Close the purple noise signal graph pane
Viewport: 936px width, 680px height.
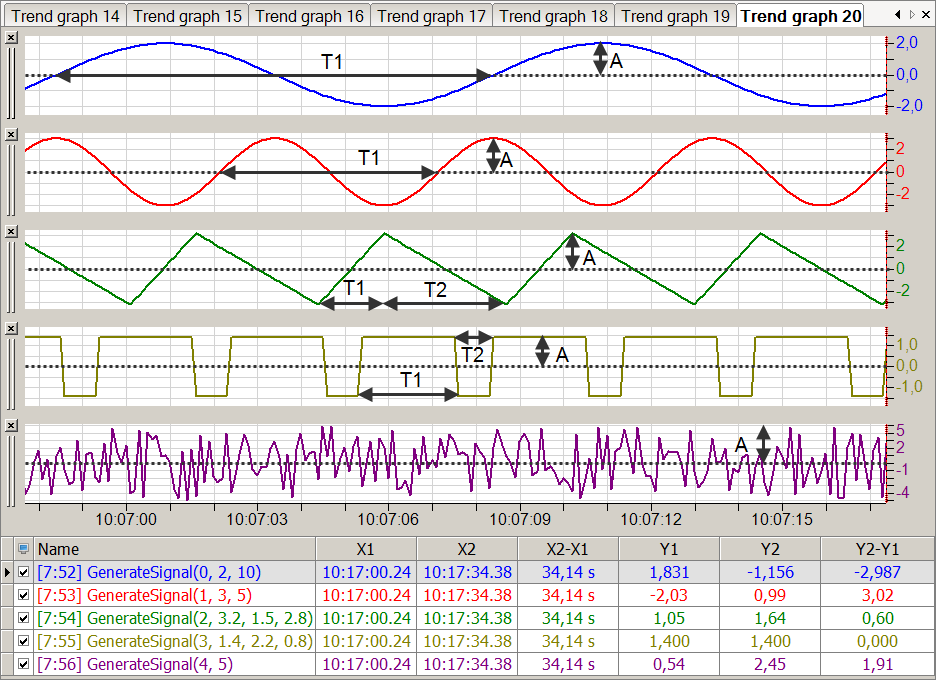click(11, 426)
